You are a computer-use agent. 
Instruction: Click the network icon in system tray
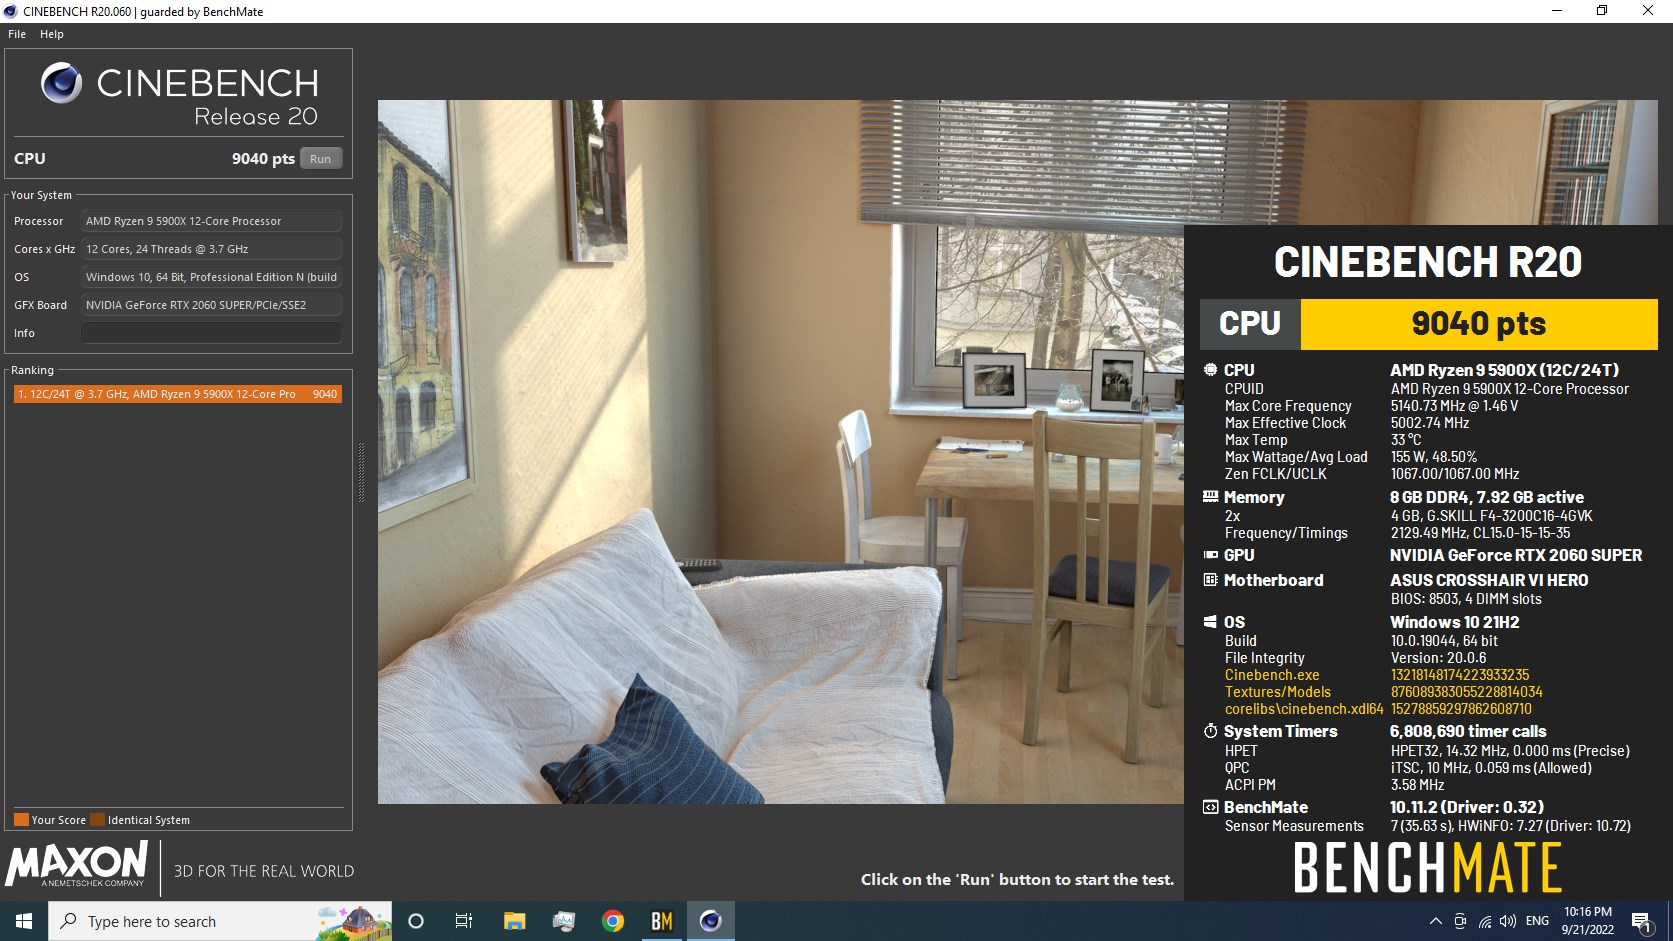coord(1485,921)
